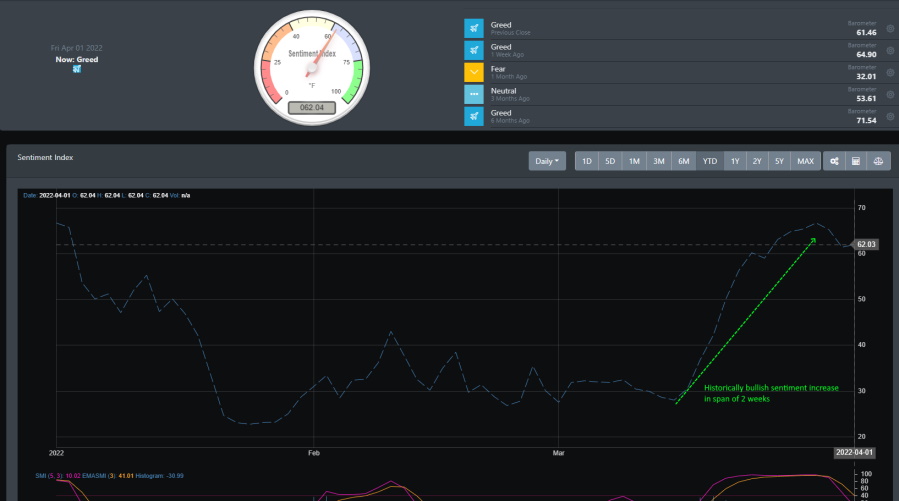Expand the Daily interval dropdown
This screenshot has width=899, height=501.
(547, 161)
